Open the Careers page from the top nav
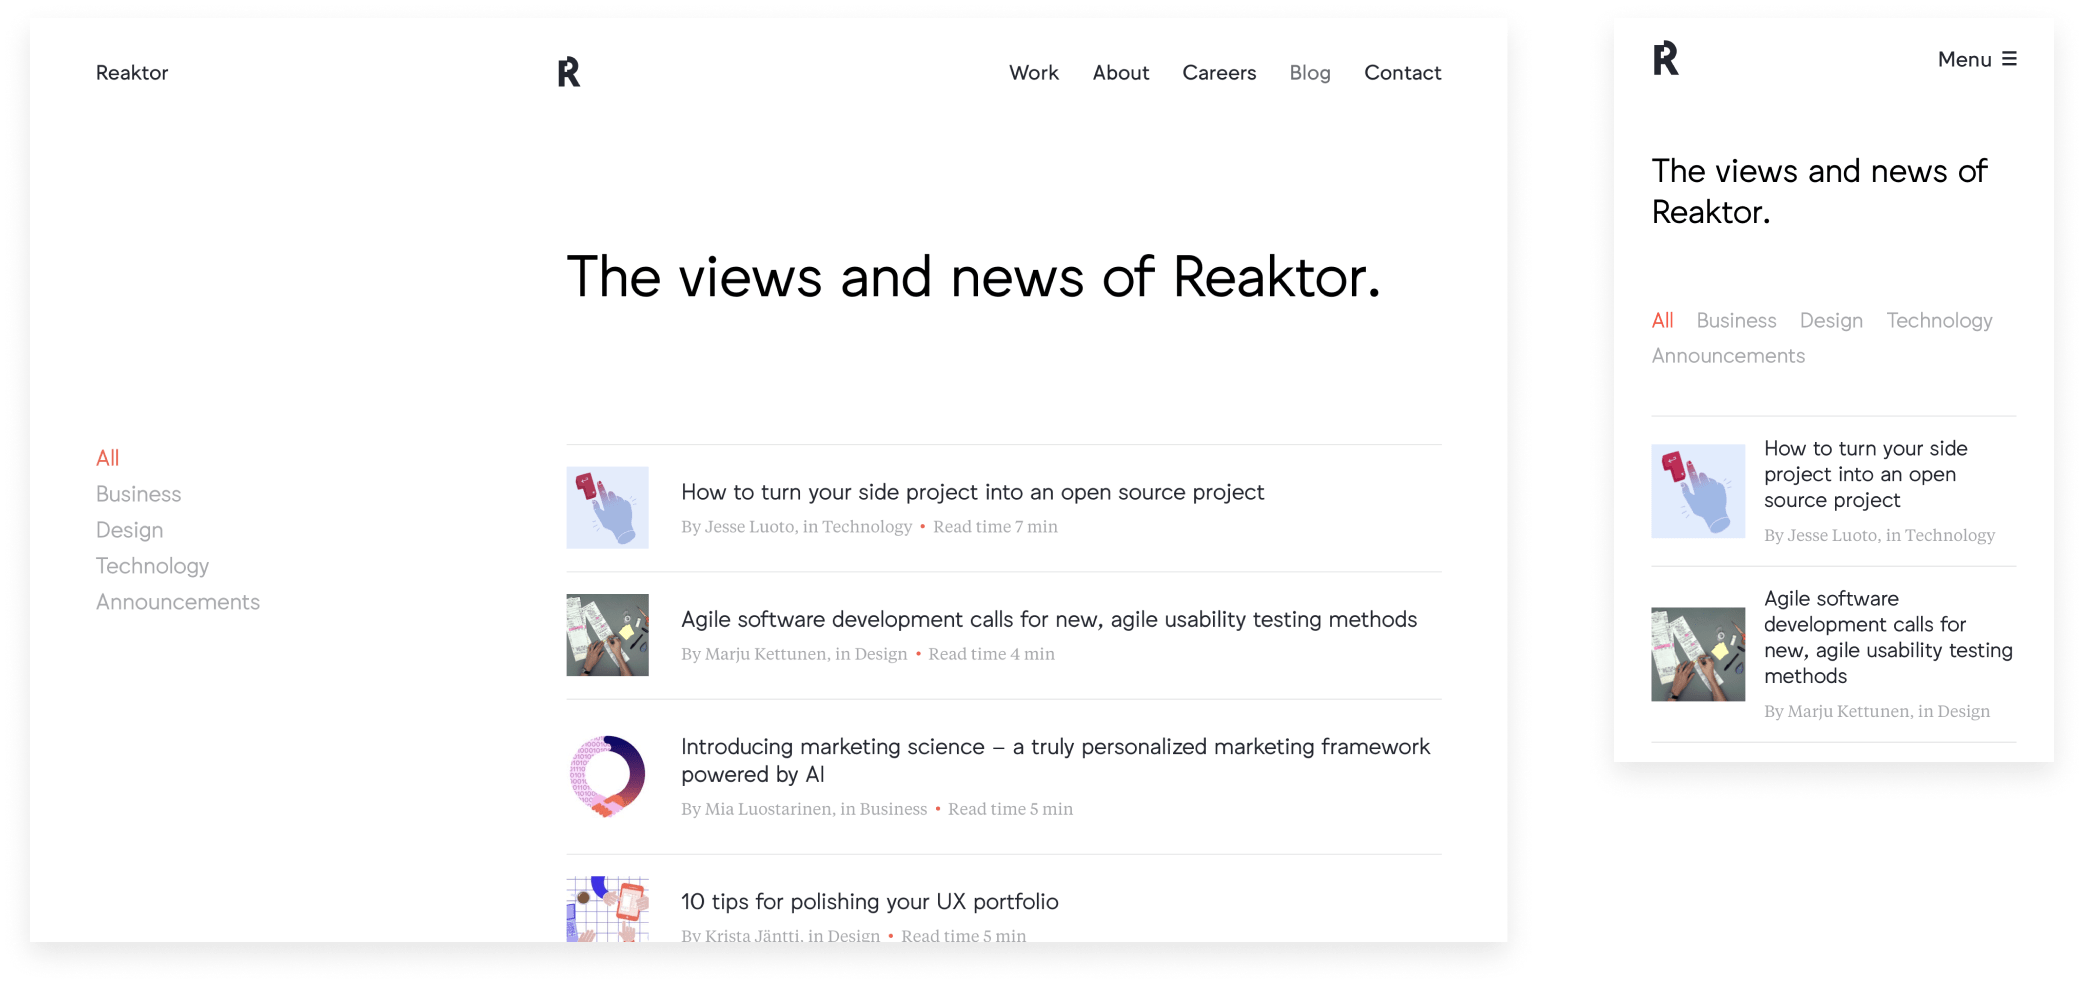This screenshot has height=984, width=2084. click(x=1219, y=73)
